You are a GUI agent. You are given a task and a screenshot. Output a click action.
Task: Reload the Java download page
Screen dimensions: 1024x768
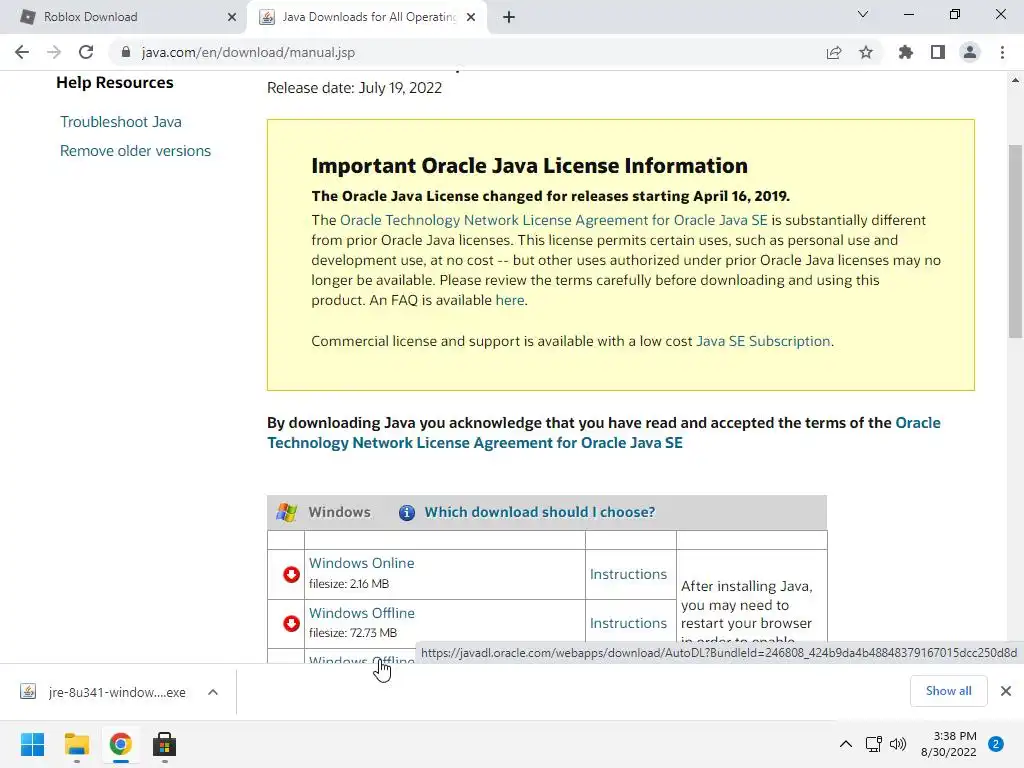pos(86,52)
